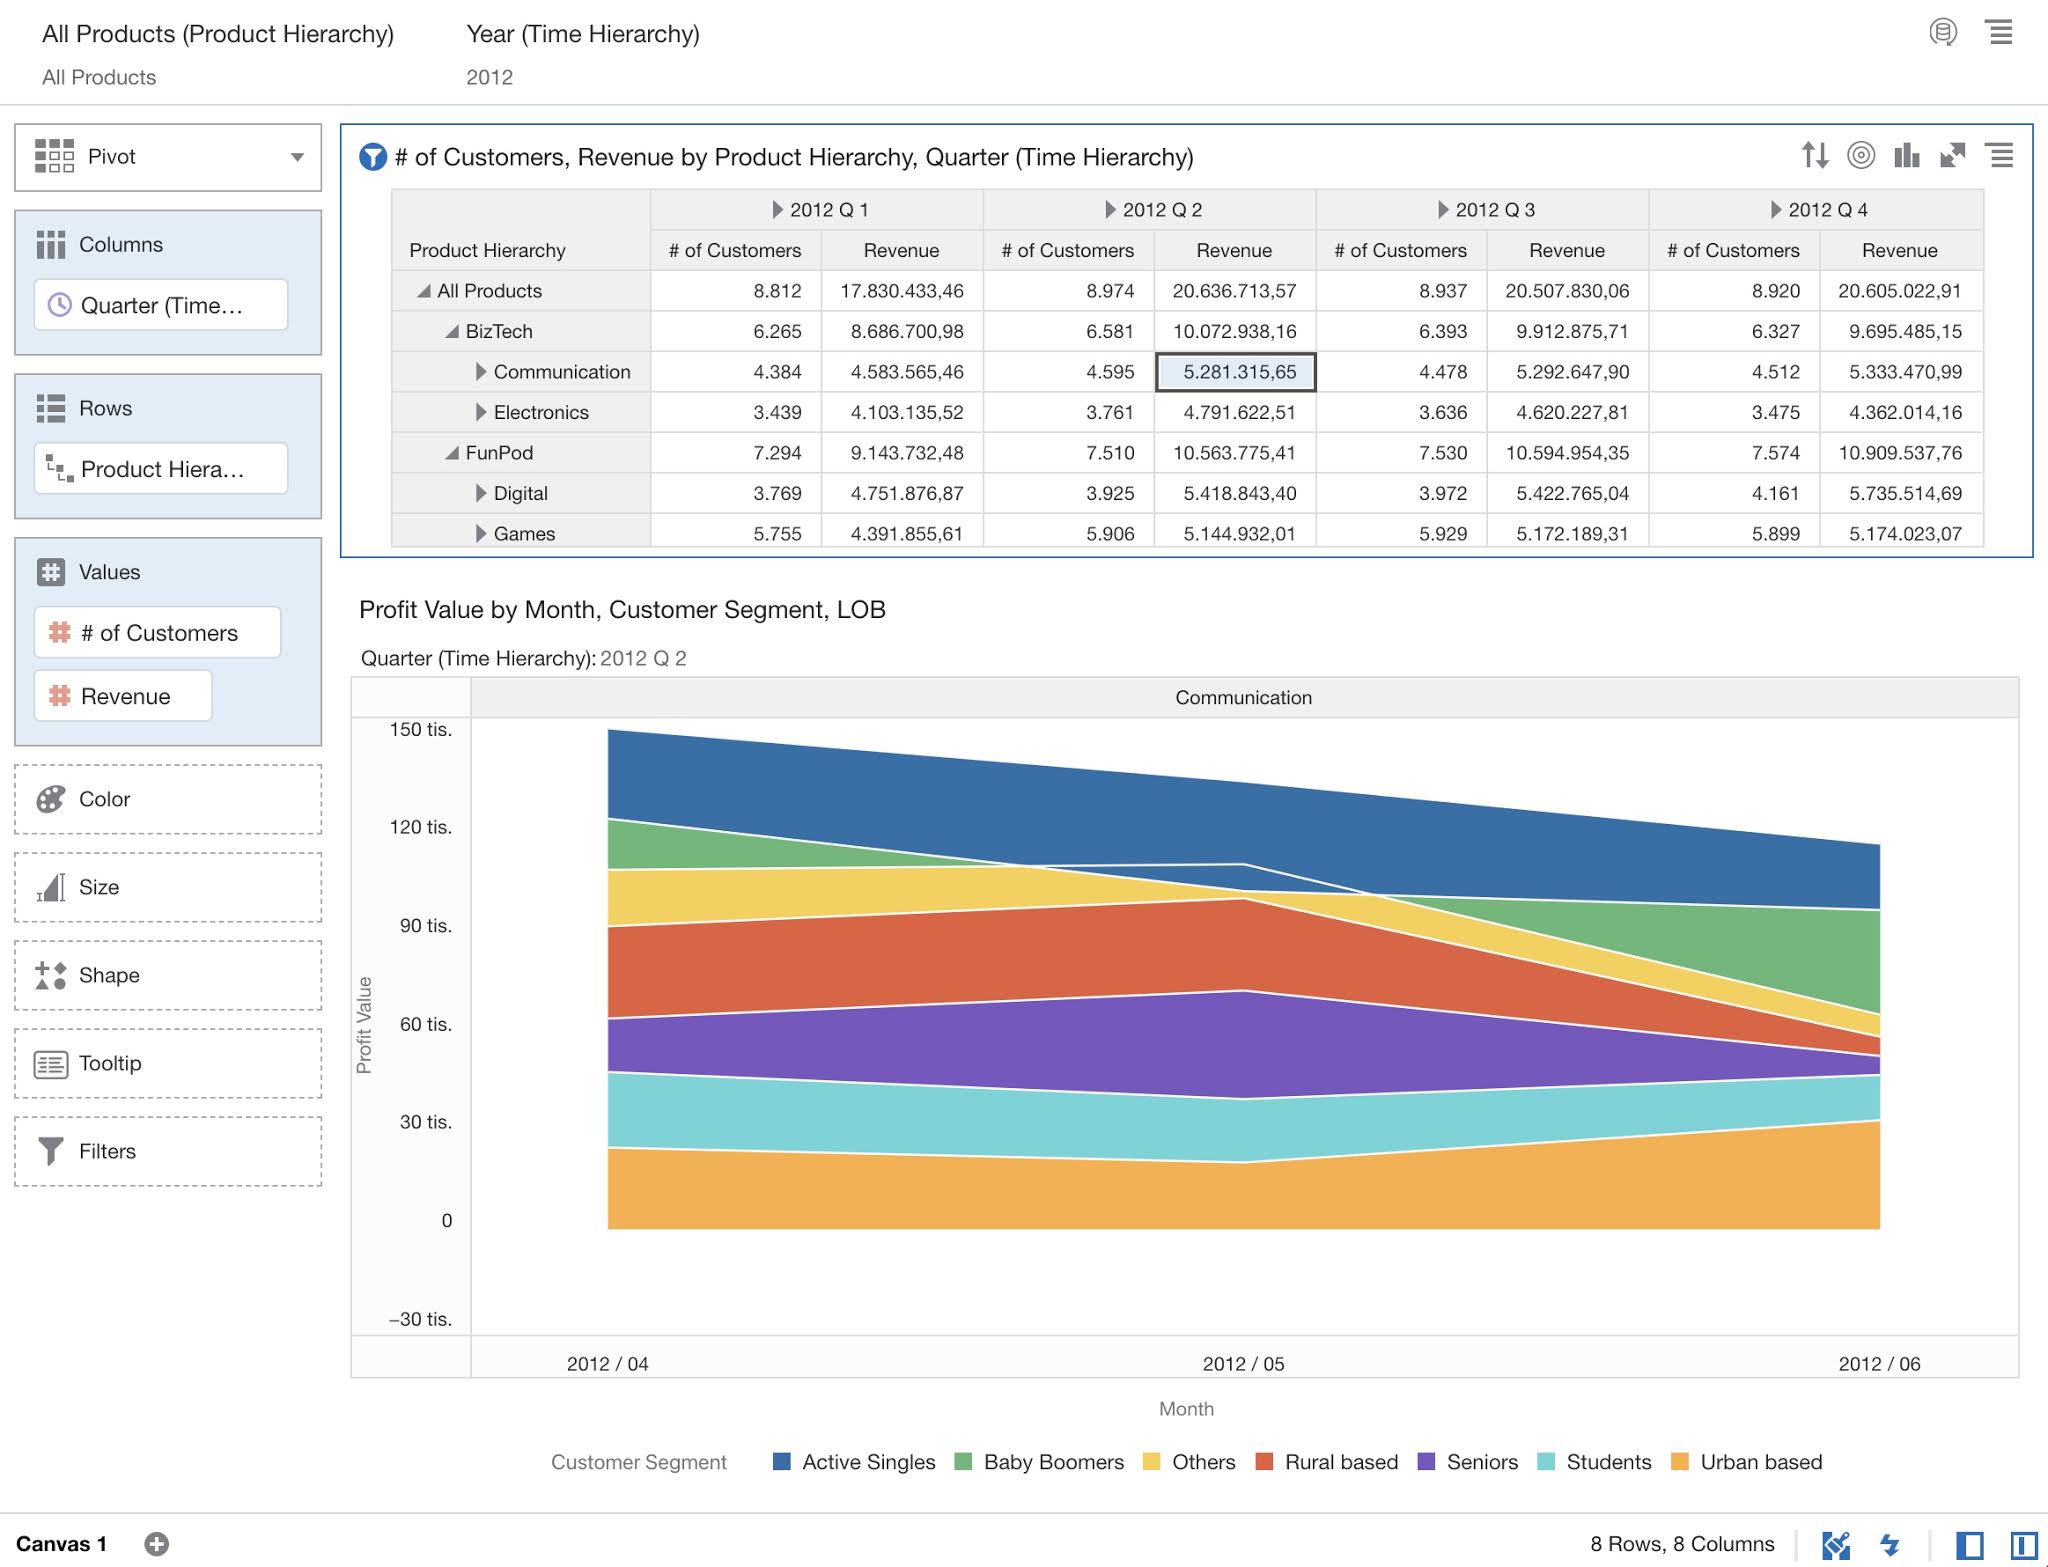Click the sort arrows icon on pivot
The height and width of the screenshot is (1567, 2048).
pyautogui.click(x=1815, y=155)
